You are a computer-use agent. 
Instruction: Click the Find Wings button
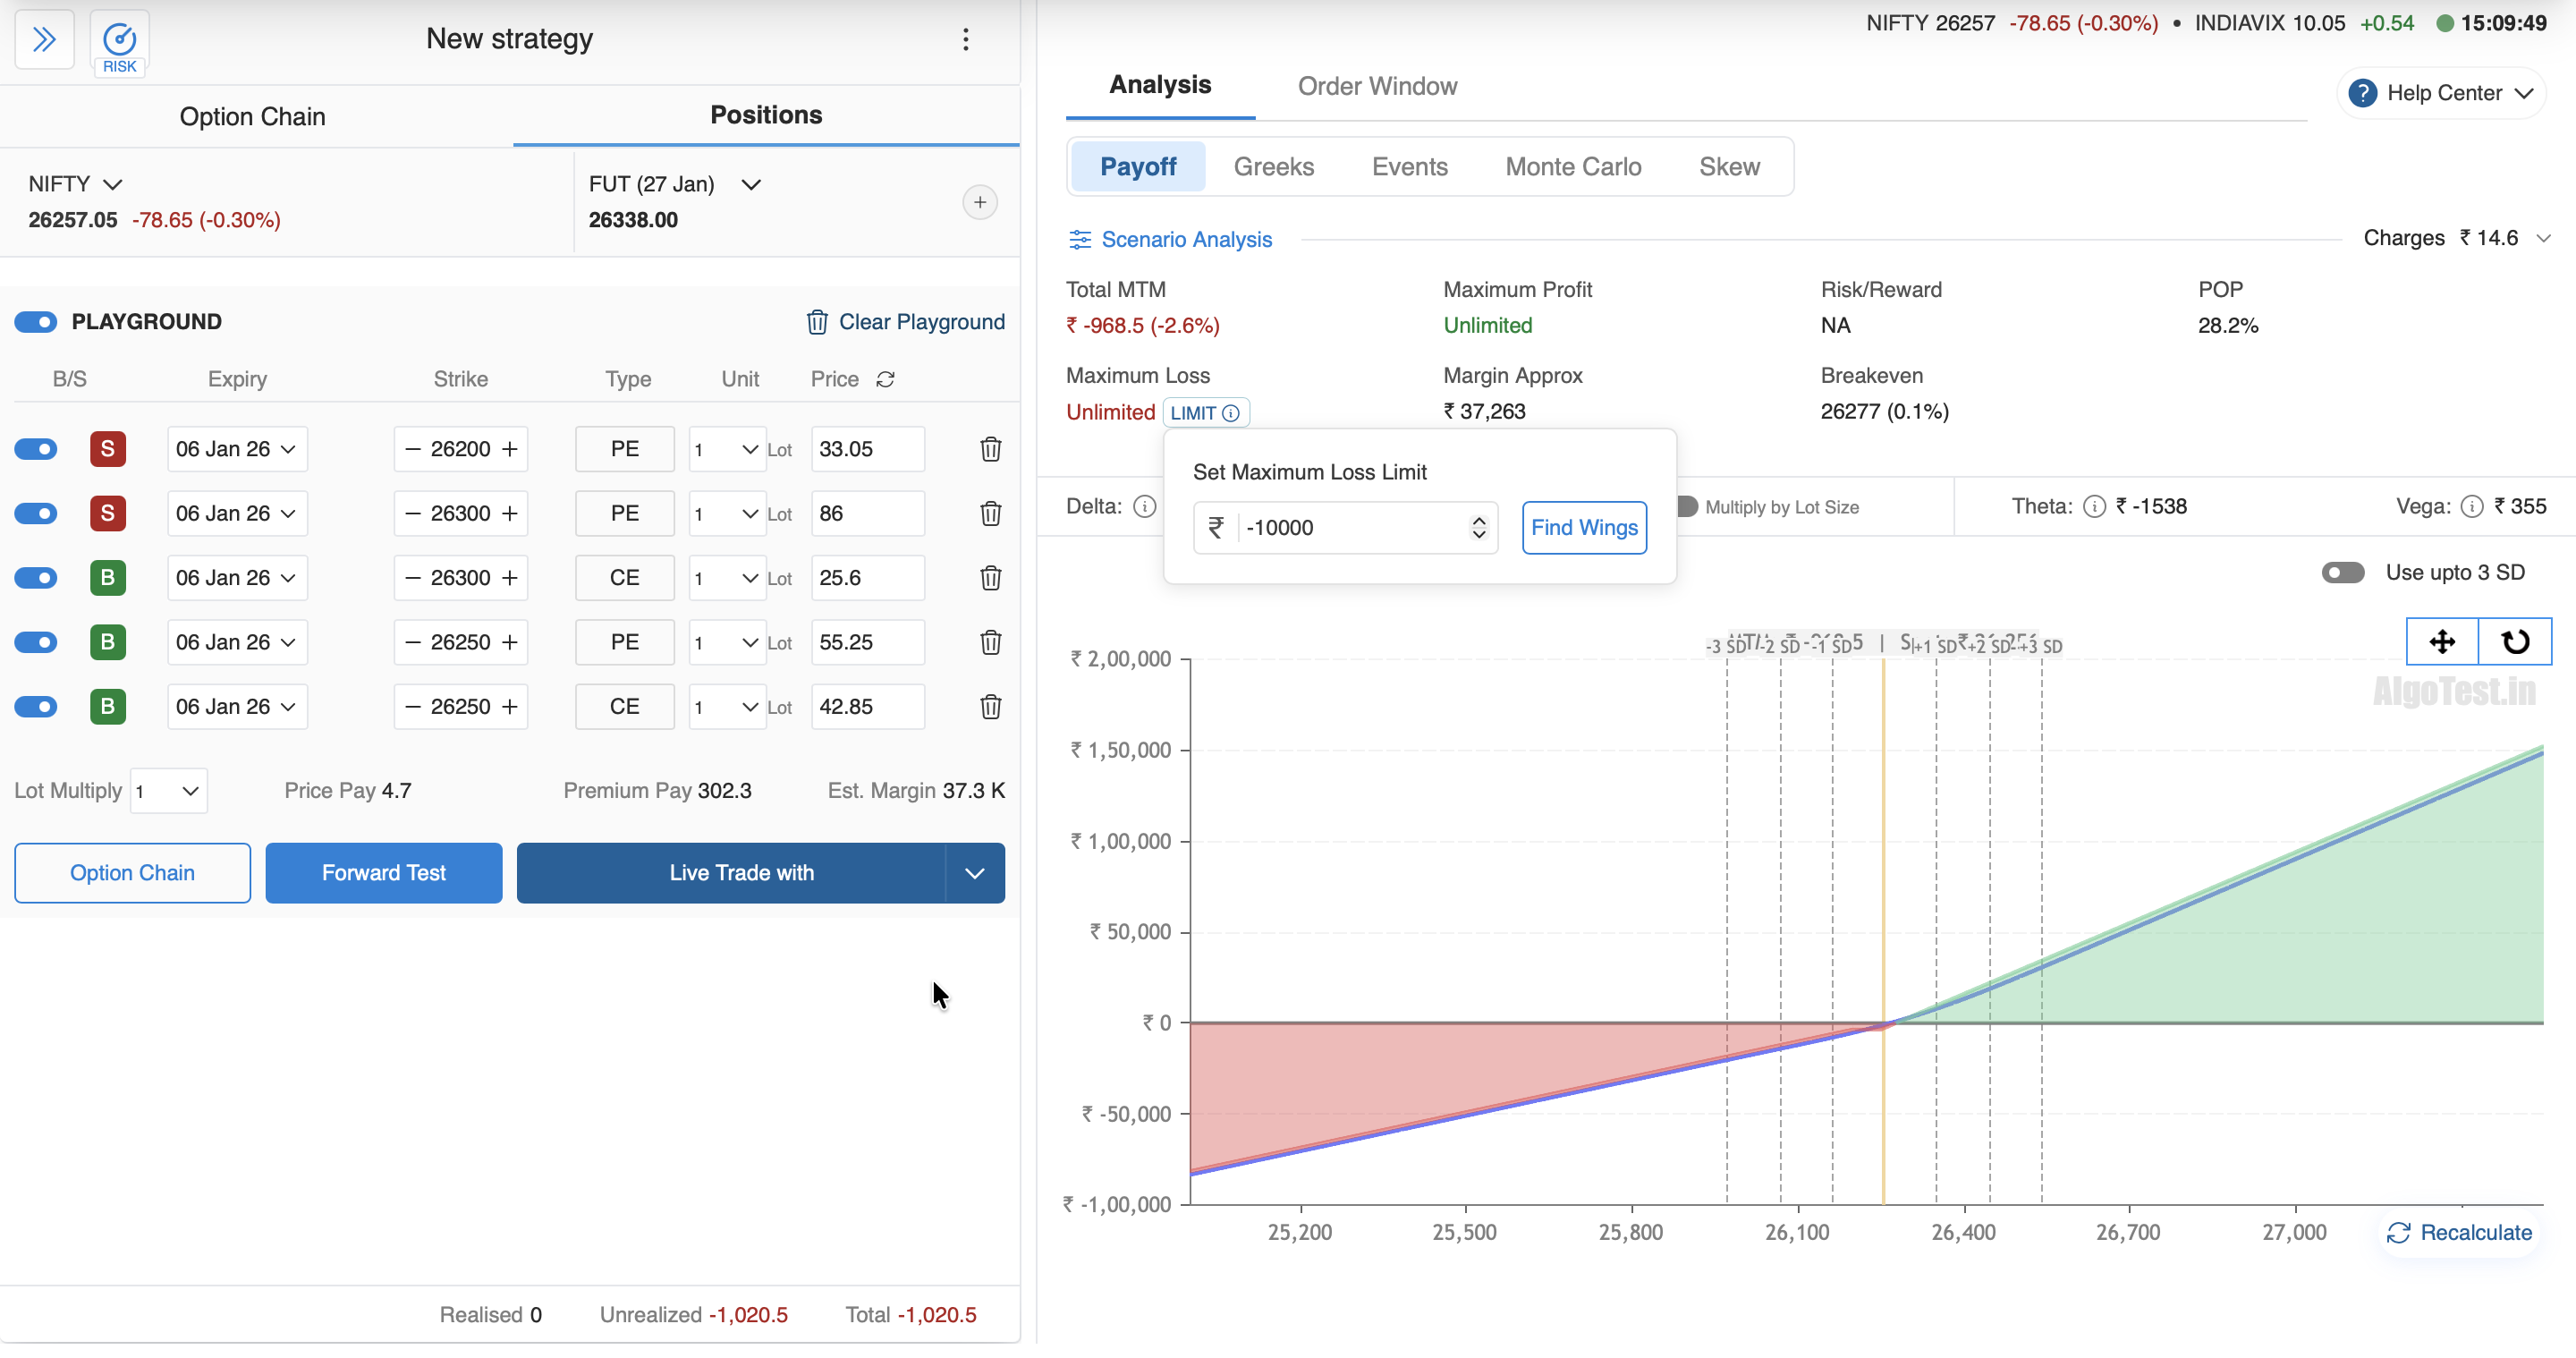(x=1583, y=527)
